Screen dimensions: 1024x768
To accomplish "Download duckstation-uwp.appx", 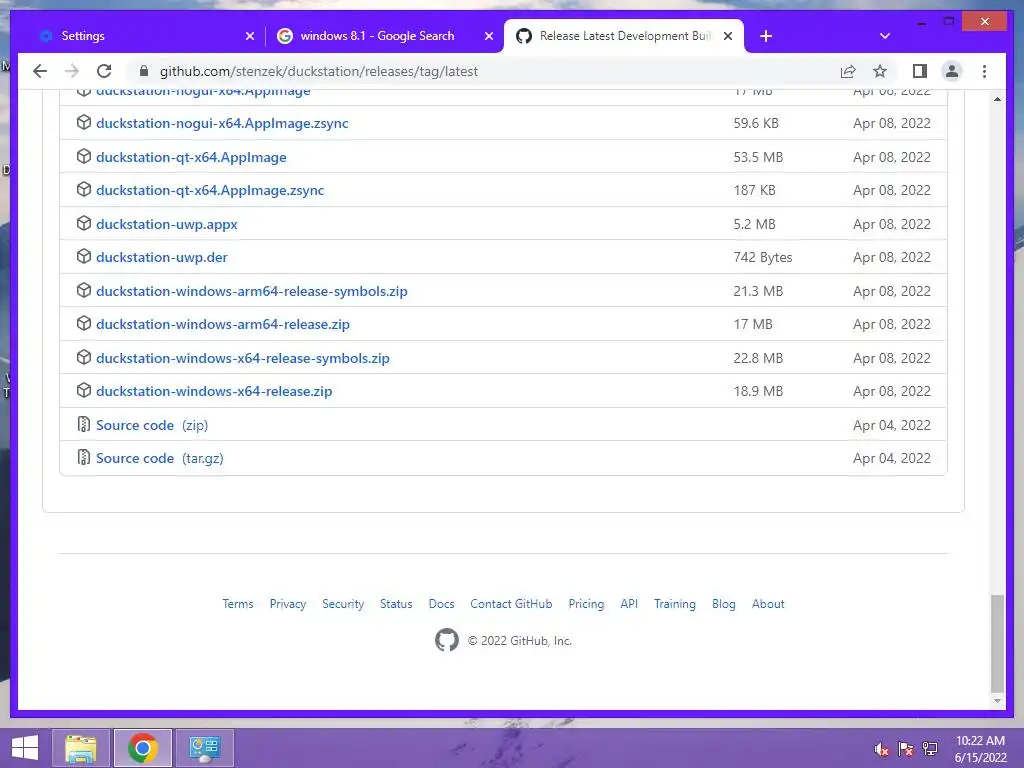I will (x=167, y=224).
